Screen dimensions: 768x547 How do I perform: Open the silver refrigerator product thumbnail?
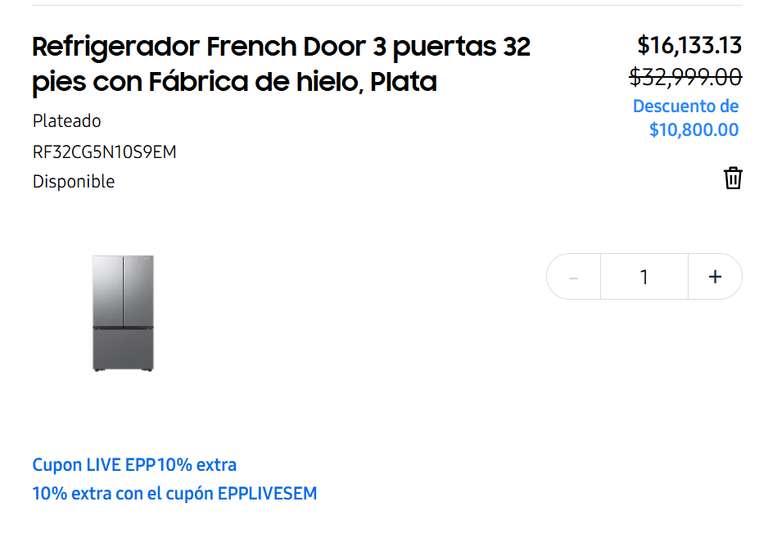[123, 313]
